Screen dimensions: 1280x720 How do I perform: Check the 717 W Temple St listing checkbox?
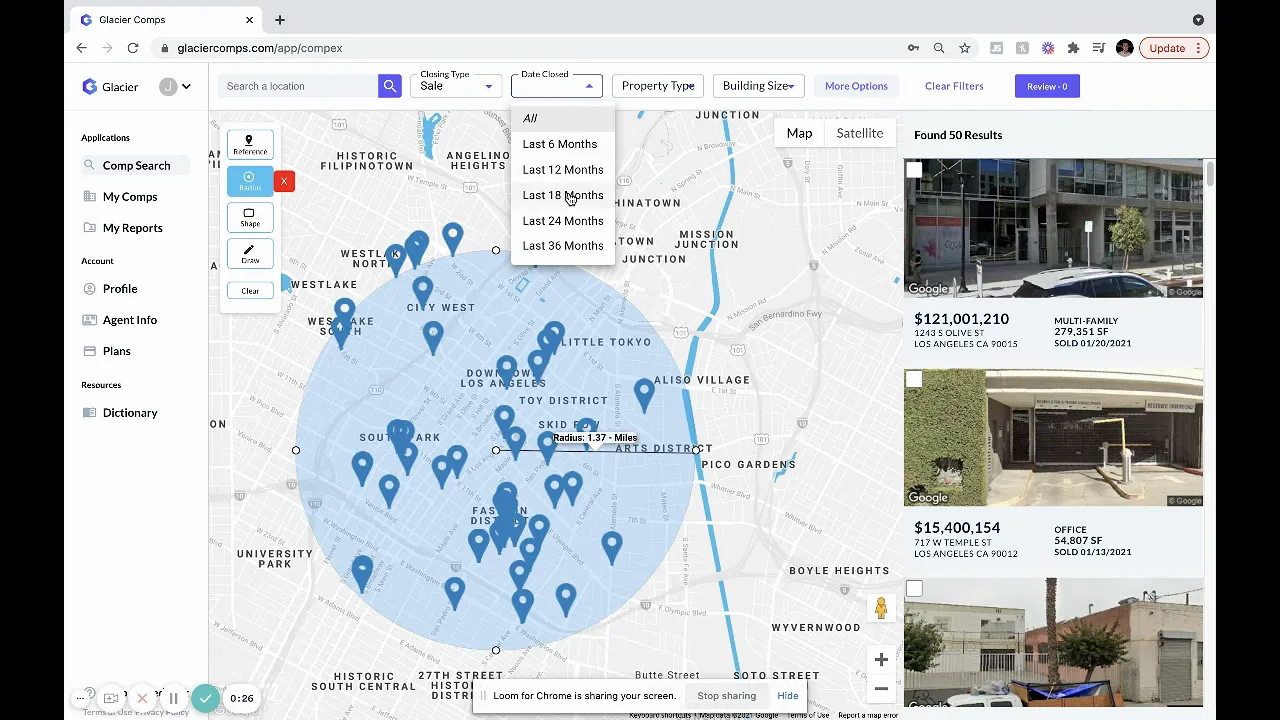click(914, 380)
